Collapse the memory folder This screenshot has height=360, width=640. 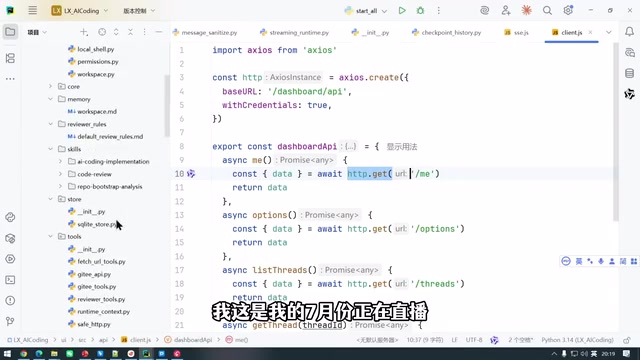[x=51, y=99]
